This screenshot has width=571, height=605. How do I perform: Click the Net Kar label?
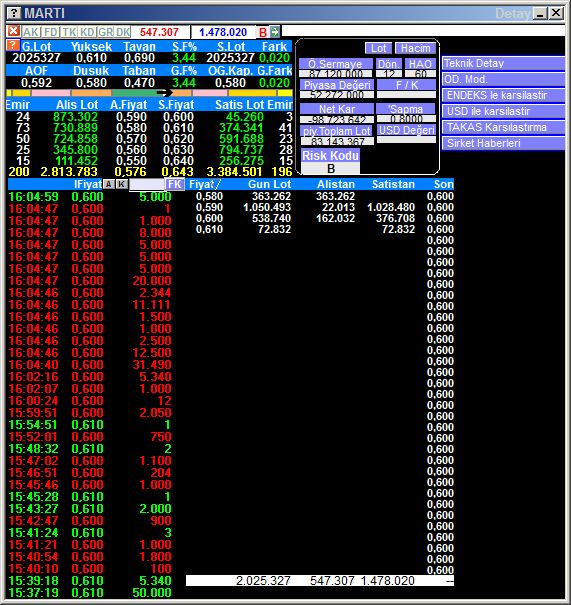(x=336, y=109)
